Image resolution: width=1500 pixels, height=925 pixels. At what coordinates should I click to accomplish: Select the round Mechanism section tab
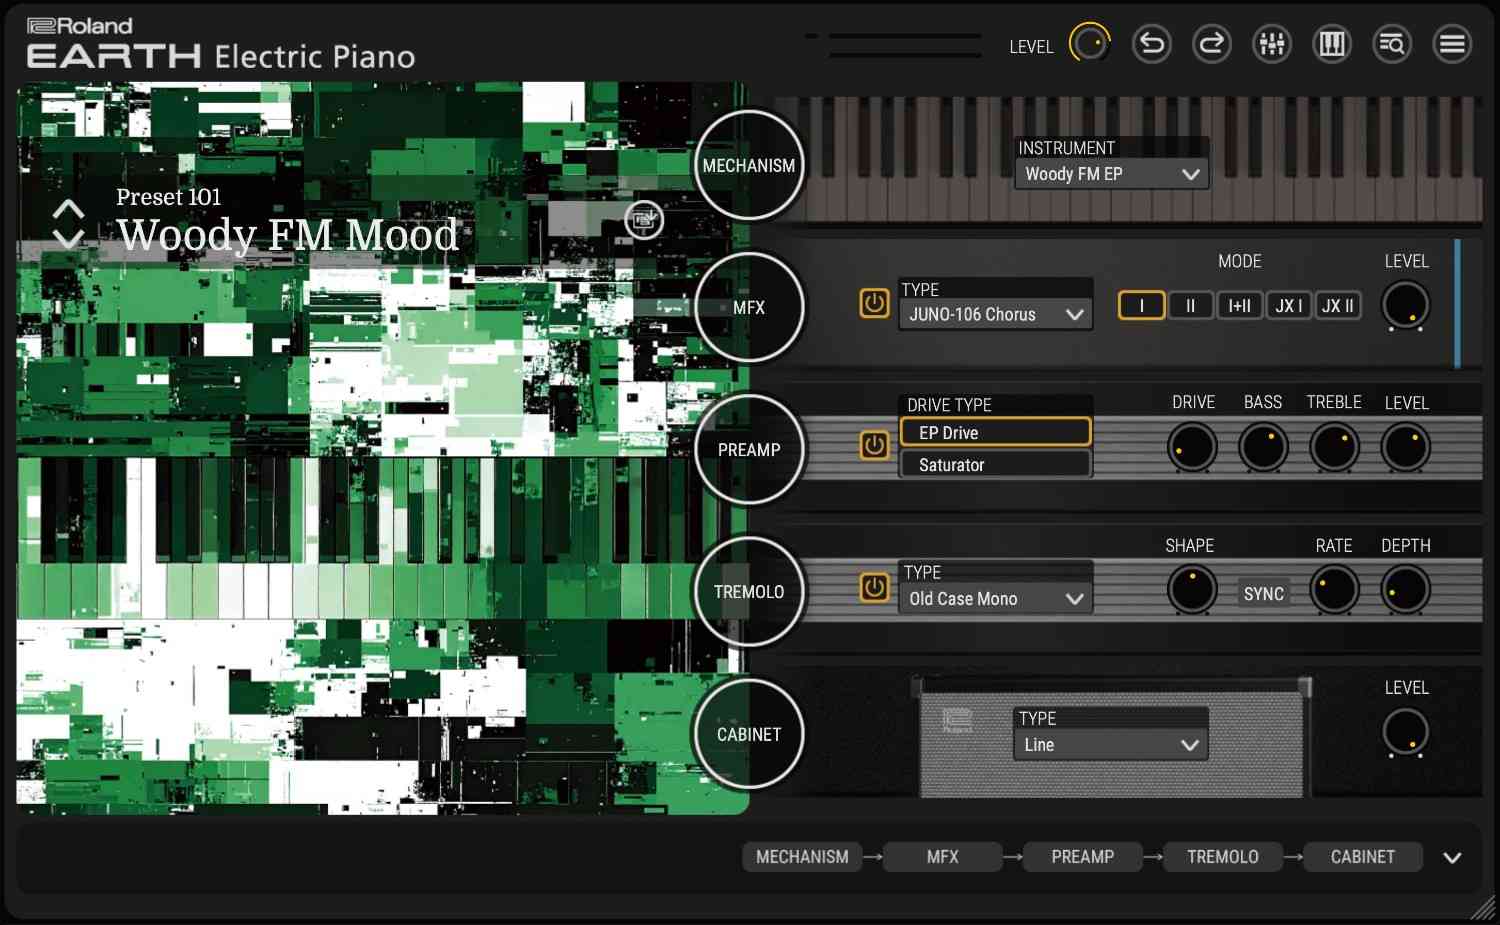748,166
